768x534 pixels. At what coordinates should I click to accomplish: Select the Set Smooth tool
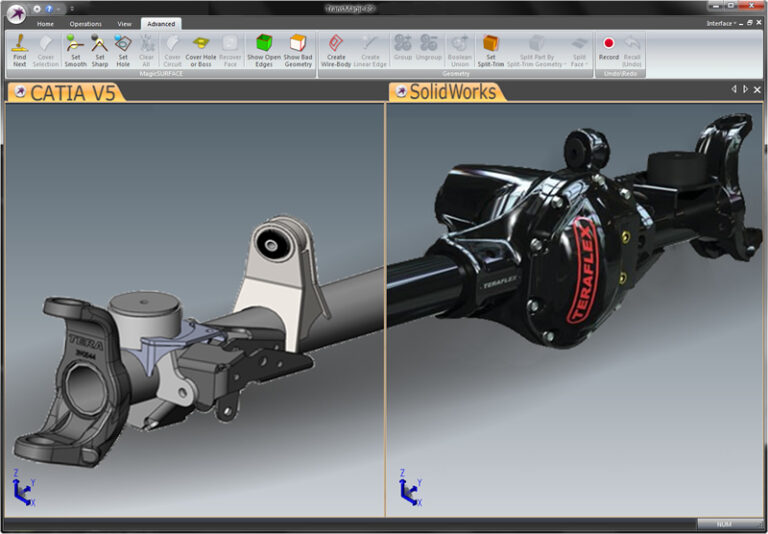coord(76,49)
